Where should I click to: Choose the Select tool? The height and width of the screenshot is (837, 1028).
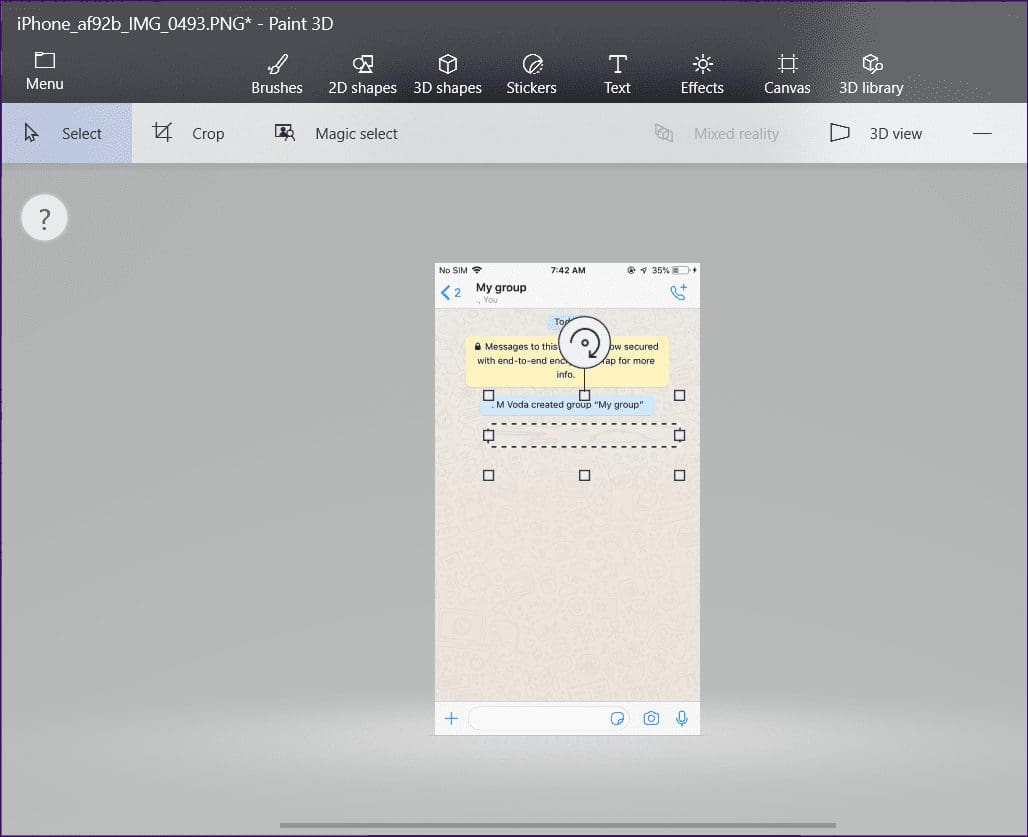point(67,133)
